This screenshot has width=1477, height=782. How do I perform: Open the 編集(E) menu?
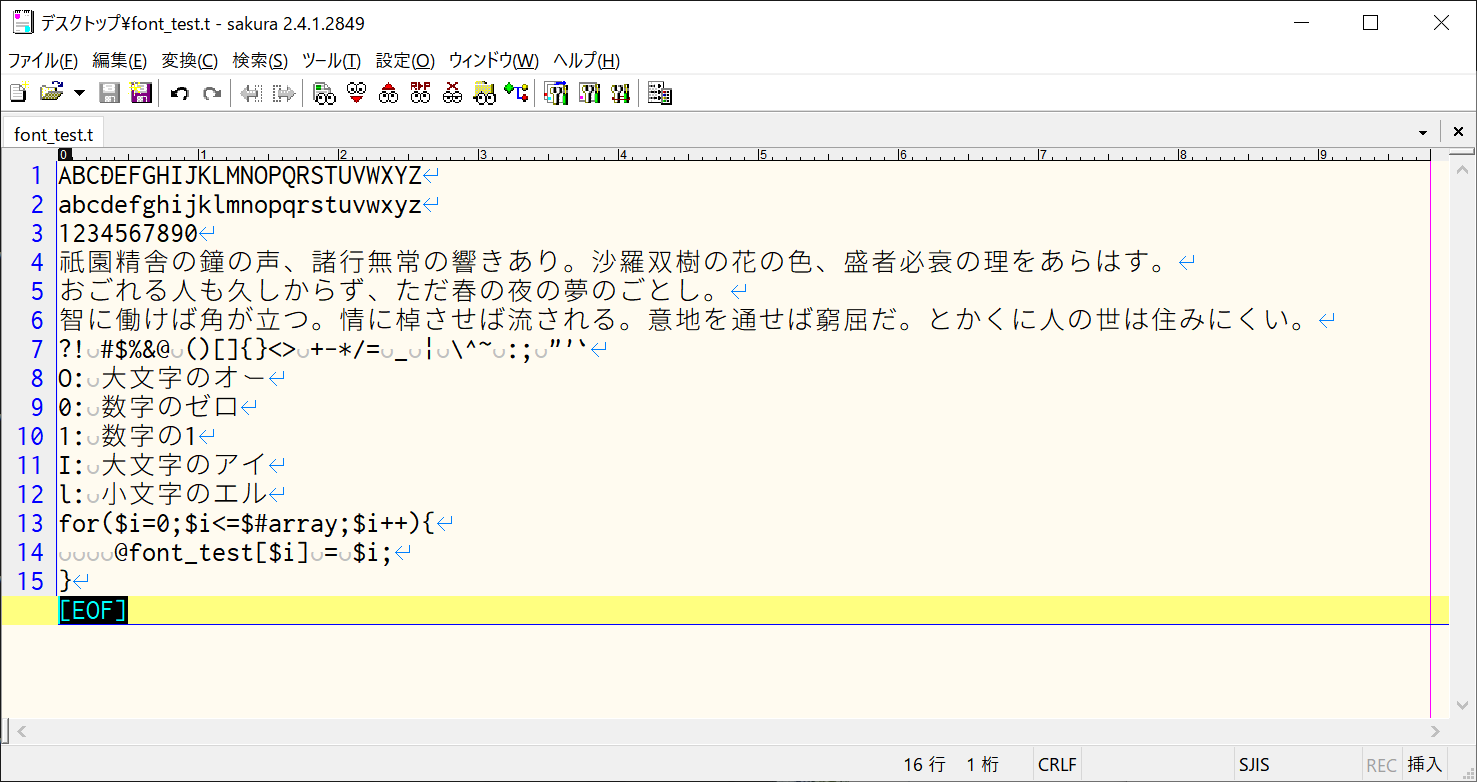[x=119, y=60]
